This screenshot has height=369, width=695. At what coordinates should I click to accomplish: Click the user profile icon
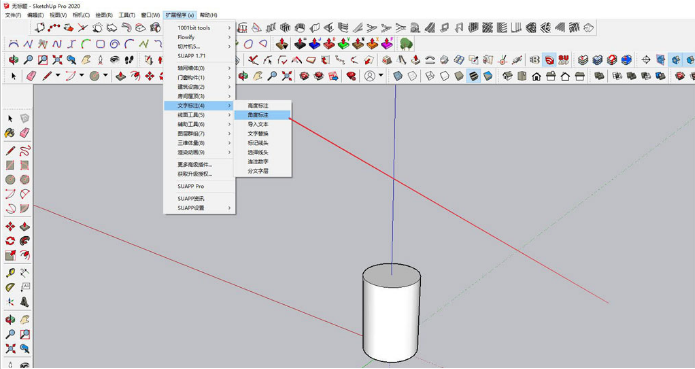pos(370,76)
